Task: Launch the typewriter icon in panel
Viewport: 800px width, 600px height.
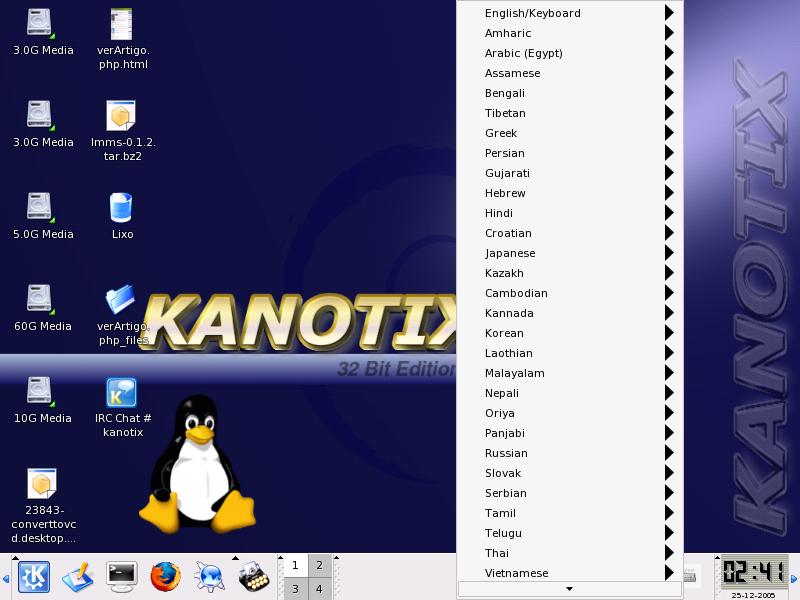Action: [x=254, y=577]
